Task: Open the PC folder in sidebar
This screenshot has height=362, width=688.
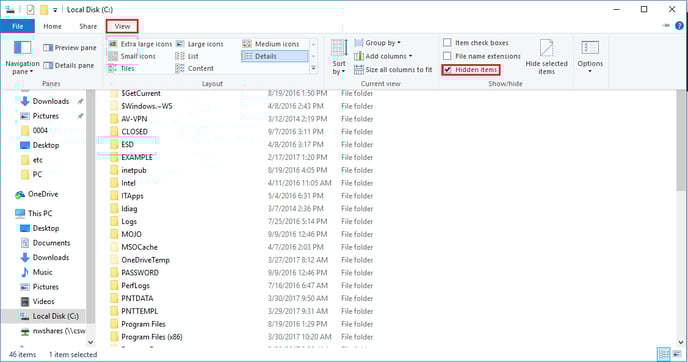Action: pyautogui.click(x=37, y=174)
